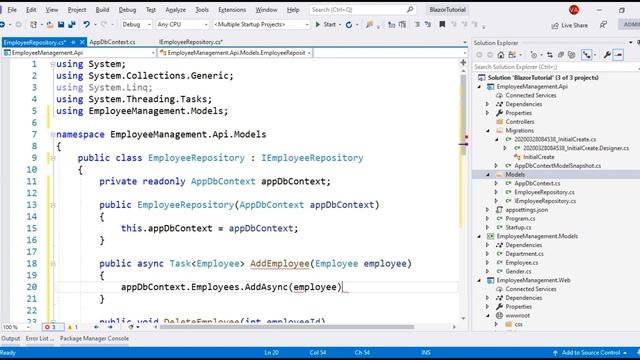Open the Any CPU platform dropdown
This screenshot has height=360, width=640.
click(182, 24)
